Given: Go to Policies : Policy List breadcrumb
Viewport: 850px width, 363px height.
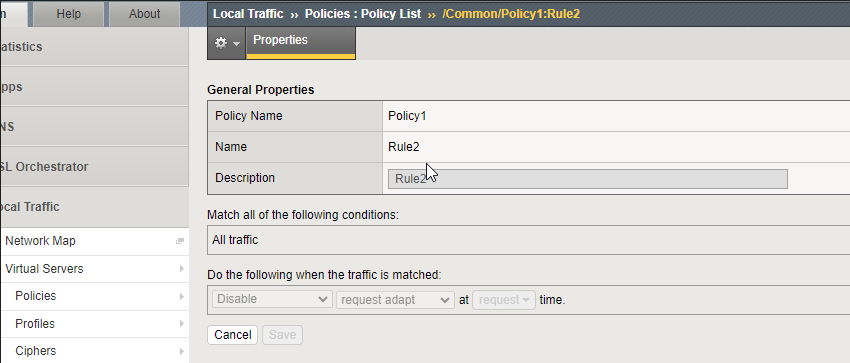Looking at the screenshot, I should click(x=363, y=14).
